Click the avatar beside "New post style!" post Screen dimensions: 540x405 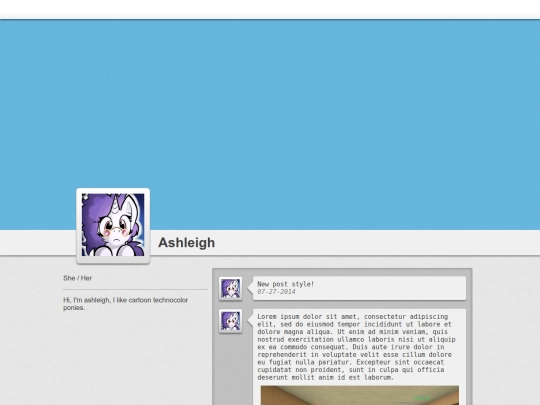tap(230, 289)
